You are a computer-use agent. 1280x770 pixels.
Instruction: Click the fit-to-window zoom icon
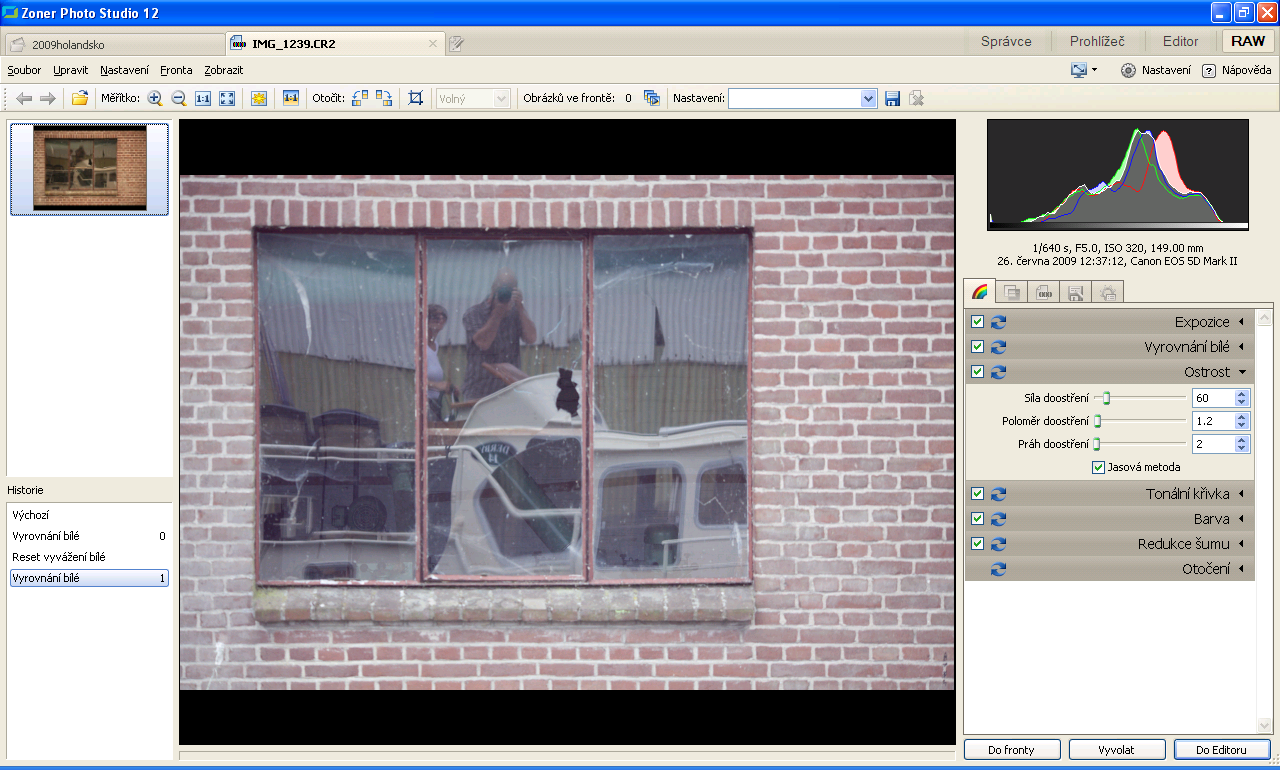[227, 98]
